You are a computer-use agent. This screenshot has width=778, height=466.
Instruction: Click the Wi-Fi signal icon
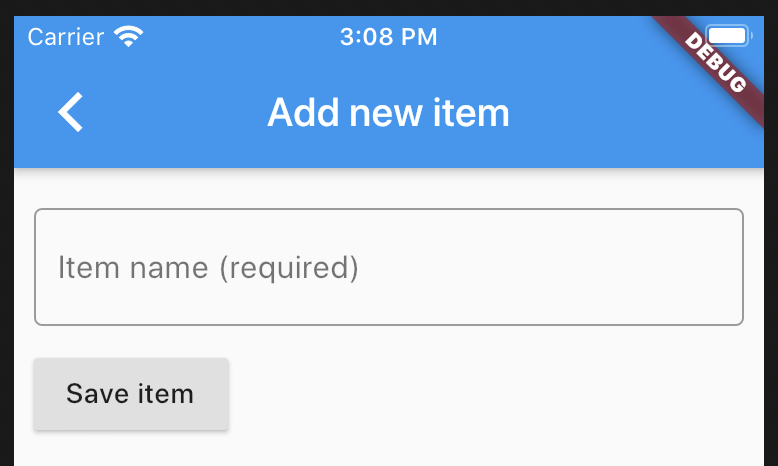pyautogui.click(x=127, y=38)
